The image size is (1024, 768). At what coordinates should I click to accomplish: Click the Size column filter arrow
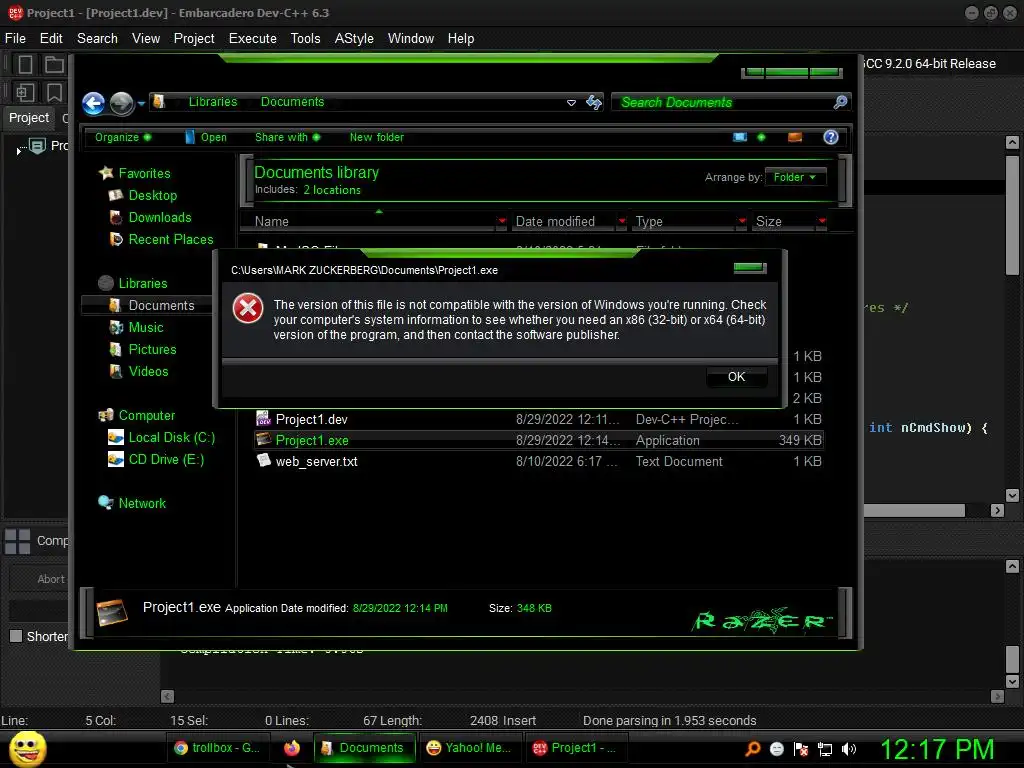coord(822,221)
